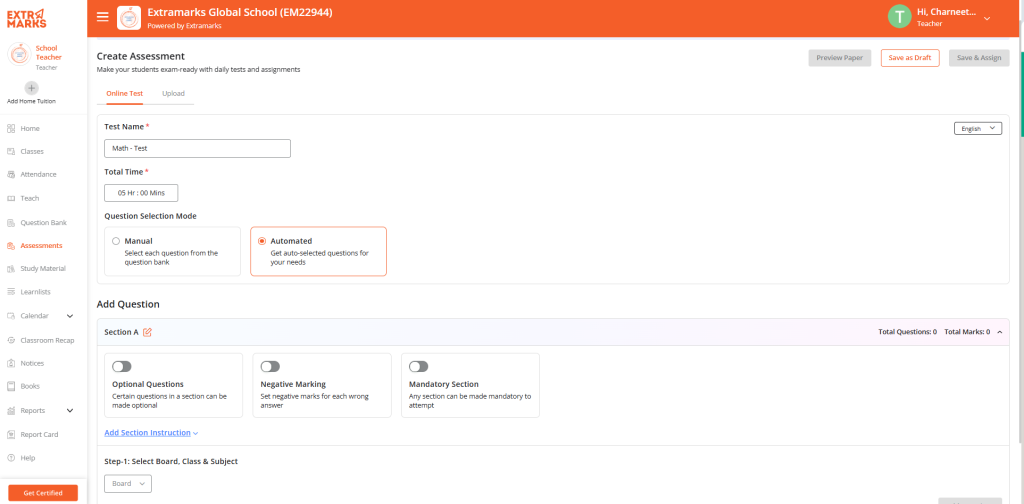
Task: Expand the Calendar submenu chevron
Action: point(70,316)
